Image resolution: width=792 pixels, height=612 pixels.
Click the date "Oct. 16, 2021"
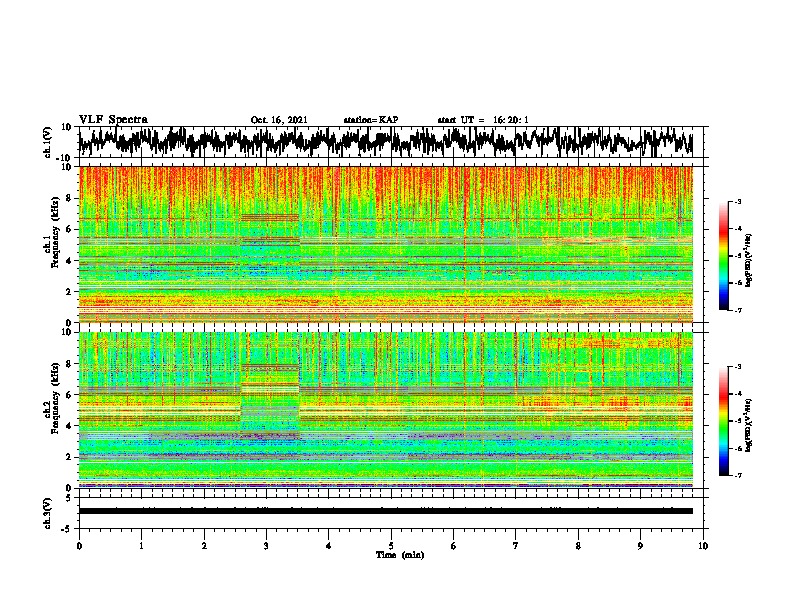(279, 120)
